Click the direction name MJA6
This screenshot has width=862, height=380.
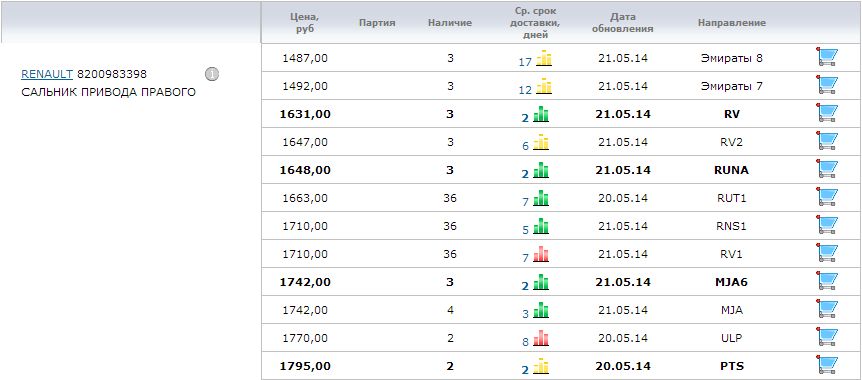click(732, 282)
